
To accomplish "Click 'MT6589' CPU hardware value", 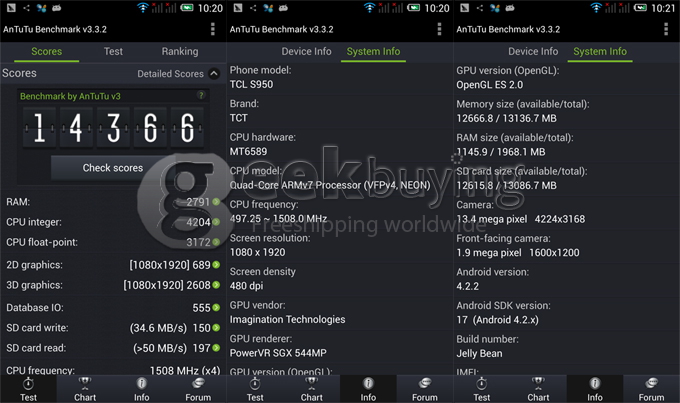I will point(248,151).
